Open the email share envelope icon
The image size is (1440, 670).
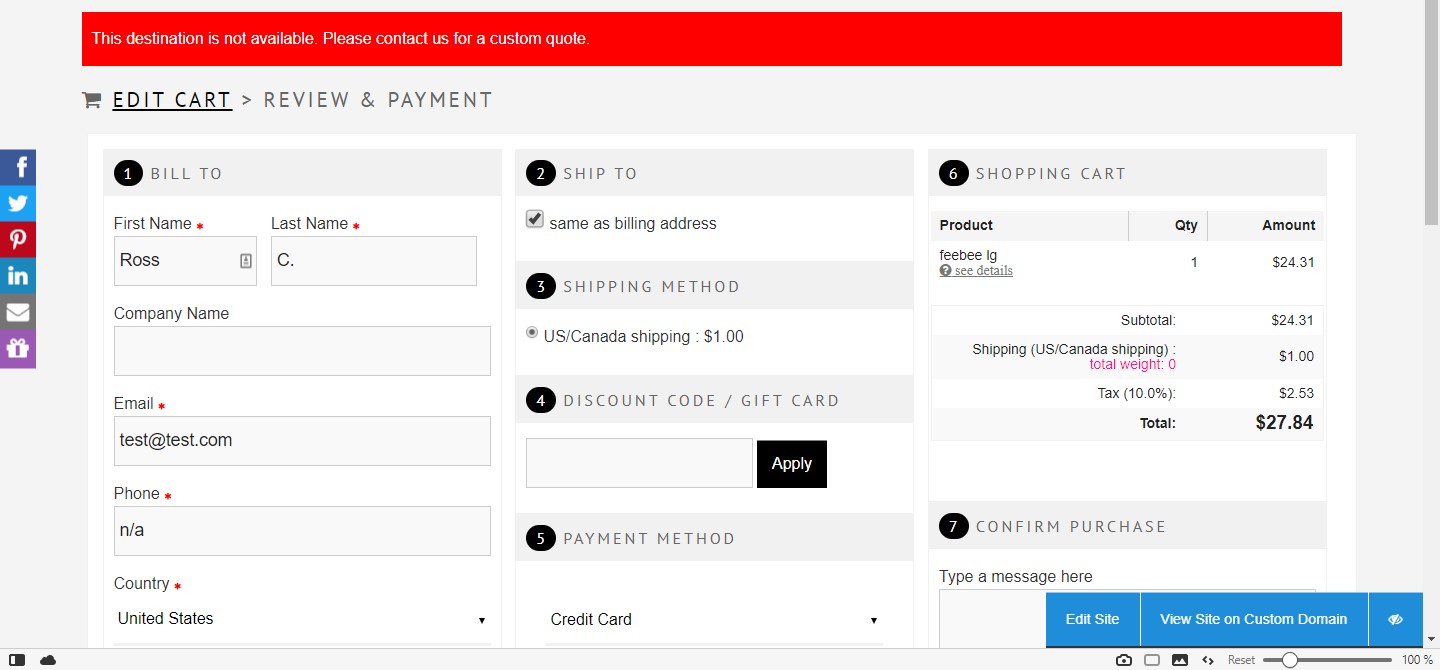[x=18, y=312]
